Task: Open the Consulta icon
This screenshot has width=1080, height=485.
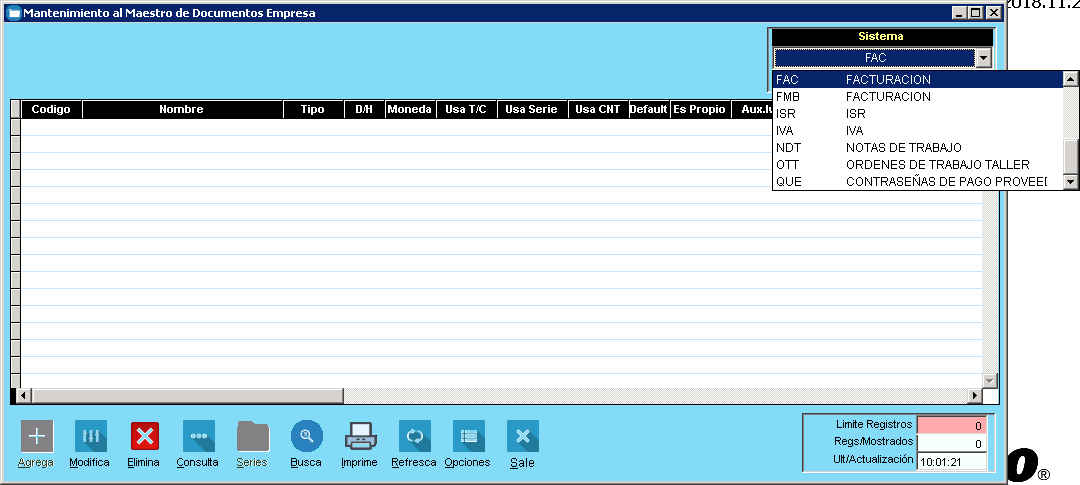Action: point(198,437)
